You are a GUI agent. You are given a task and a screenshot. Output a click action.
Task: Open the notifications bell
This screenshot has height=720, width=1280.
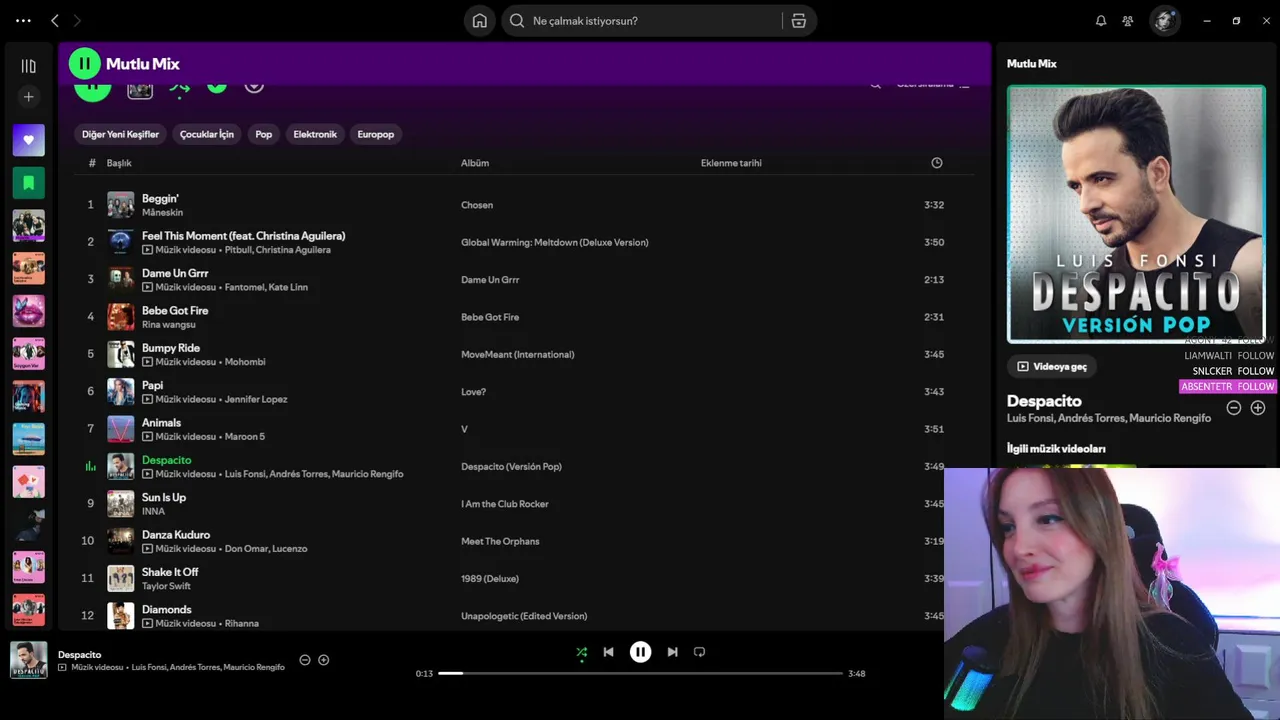pos(1101,21)
